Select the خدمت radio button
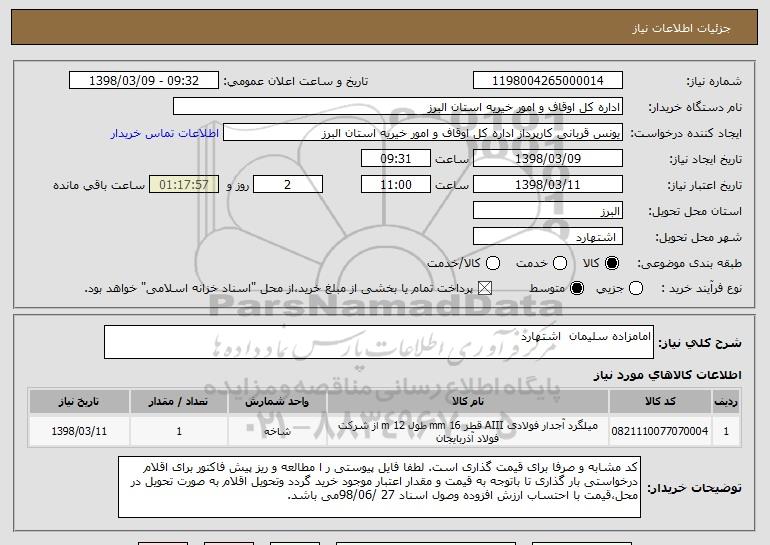This screenshot has height=545, width=770. point(560,263)
